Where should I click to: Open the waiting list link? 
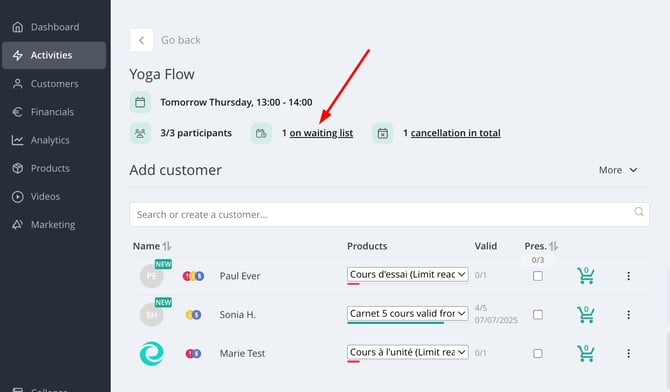click(x=321, y=133)
